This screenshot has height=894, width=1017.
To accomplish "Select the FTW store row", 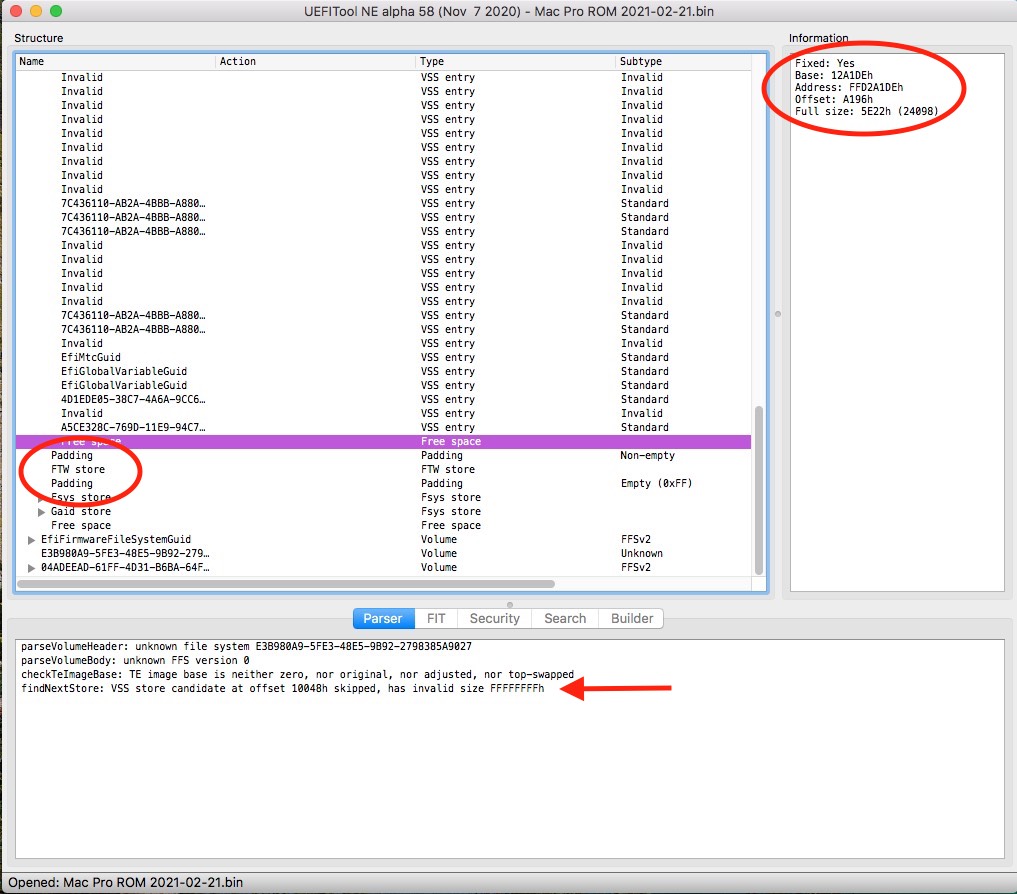I will pos(383,470).
